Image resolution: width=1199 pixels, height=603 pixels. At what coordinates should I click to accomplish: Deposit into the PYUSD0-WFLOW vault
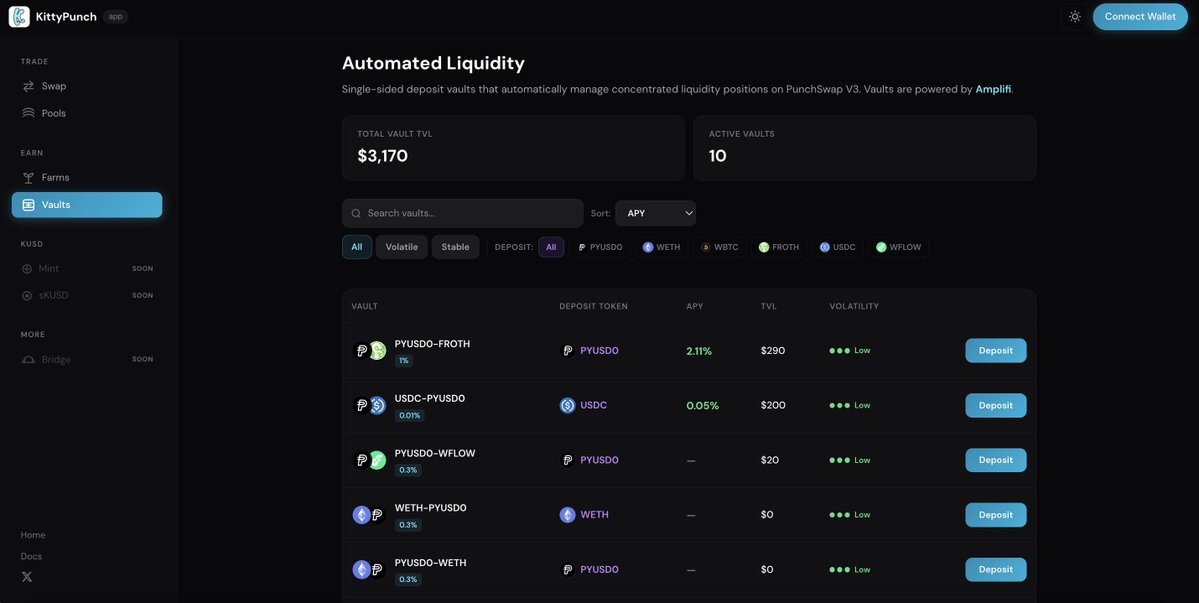996,460
